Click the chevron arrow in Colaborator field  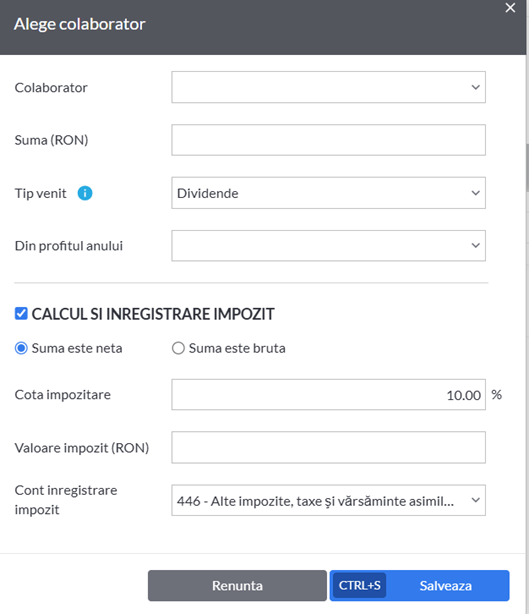click(475, 87)
